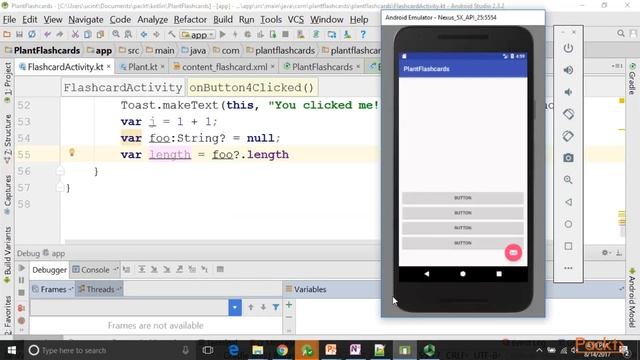Tap the pink floating action button

pos(513,253)
